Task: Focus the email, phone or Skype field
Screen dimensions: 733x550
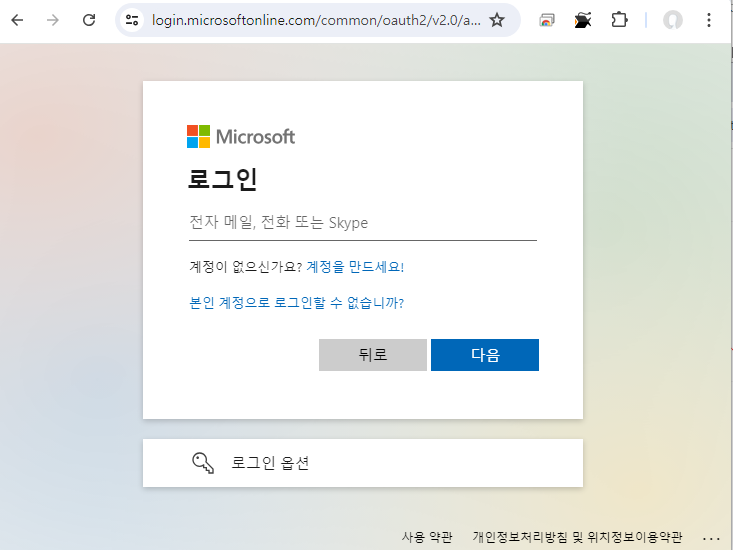Action: coord(363,223)
